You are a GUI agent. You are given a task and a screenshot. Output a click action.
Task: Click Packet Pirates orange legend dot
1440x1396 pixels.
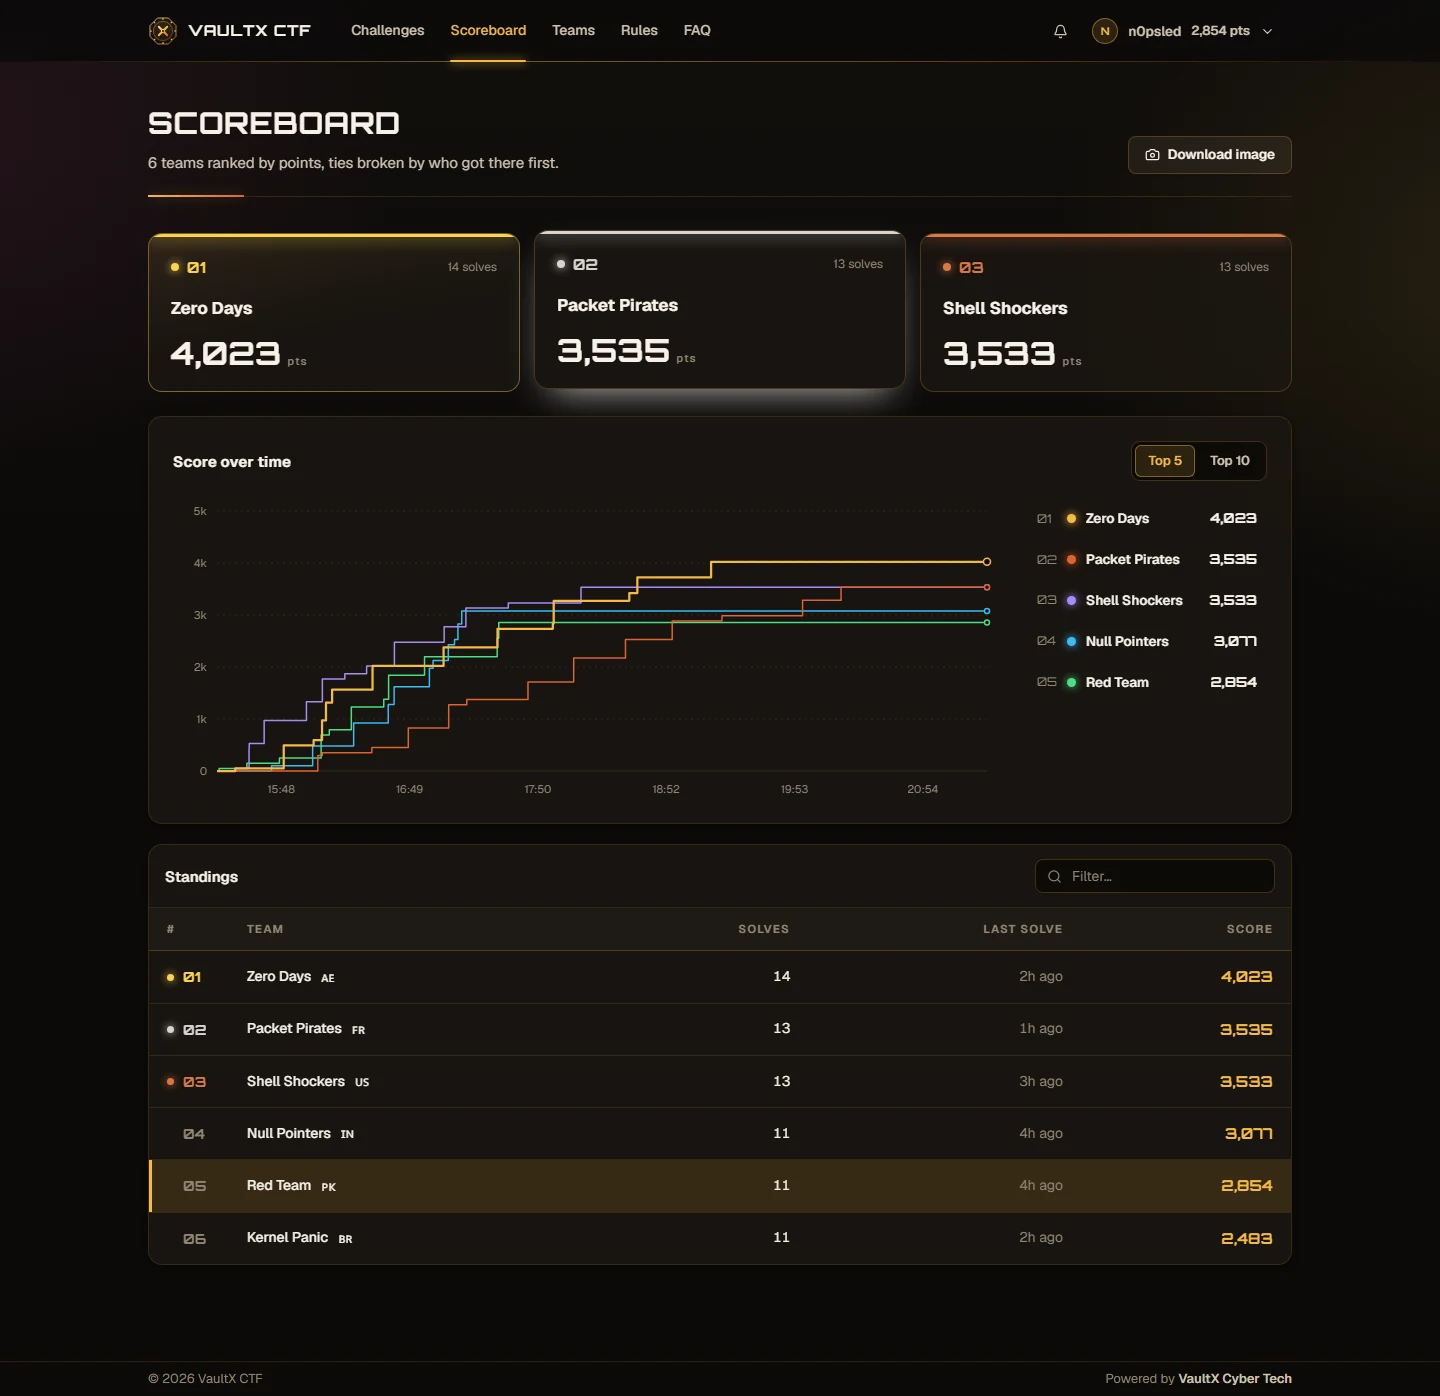[1071, 560]
